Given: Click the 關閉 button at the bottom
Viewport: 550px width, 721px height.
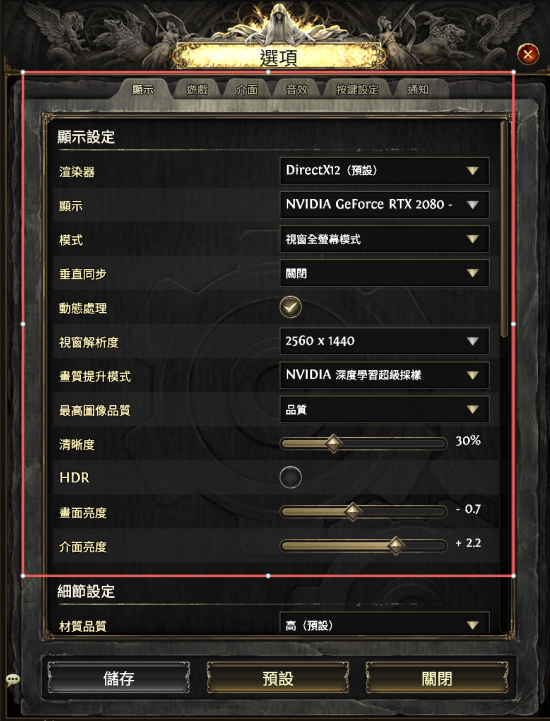Looking at the screenshot, I should pyautogui.click(x=437, y=678).
